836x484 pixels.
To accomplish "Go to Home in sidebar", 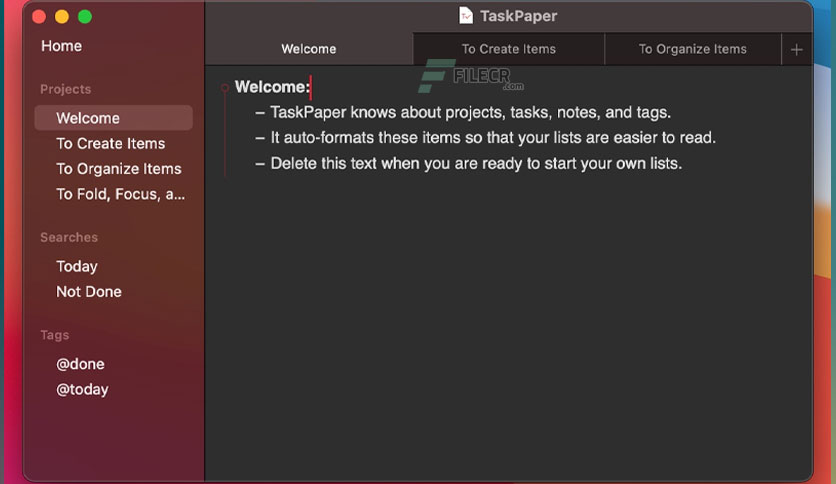I will pyautogui.click(x=61, y=46).
